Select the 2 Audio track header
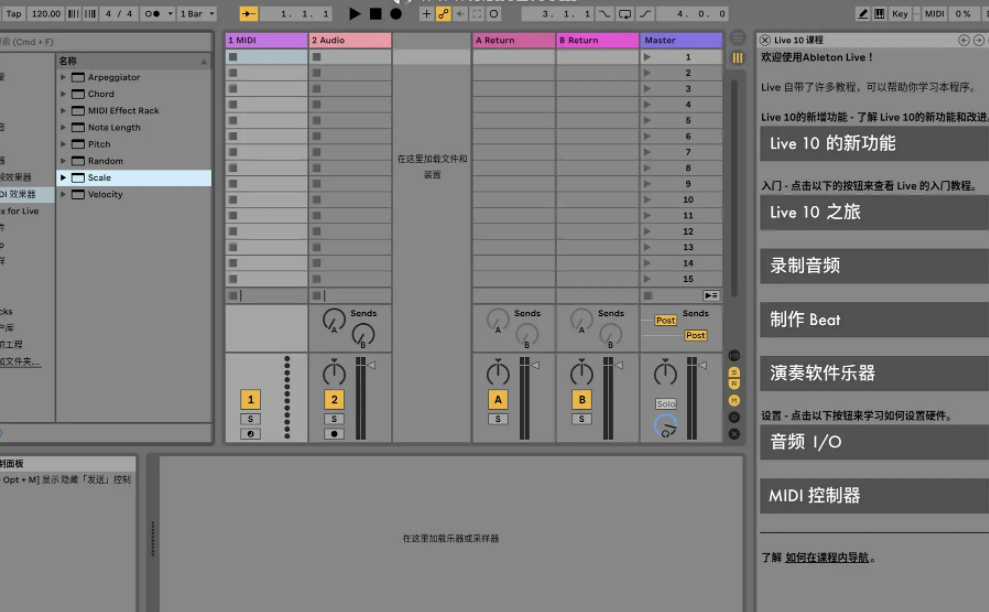989x612 pixels. pos(350,40)
